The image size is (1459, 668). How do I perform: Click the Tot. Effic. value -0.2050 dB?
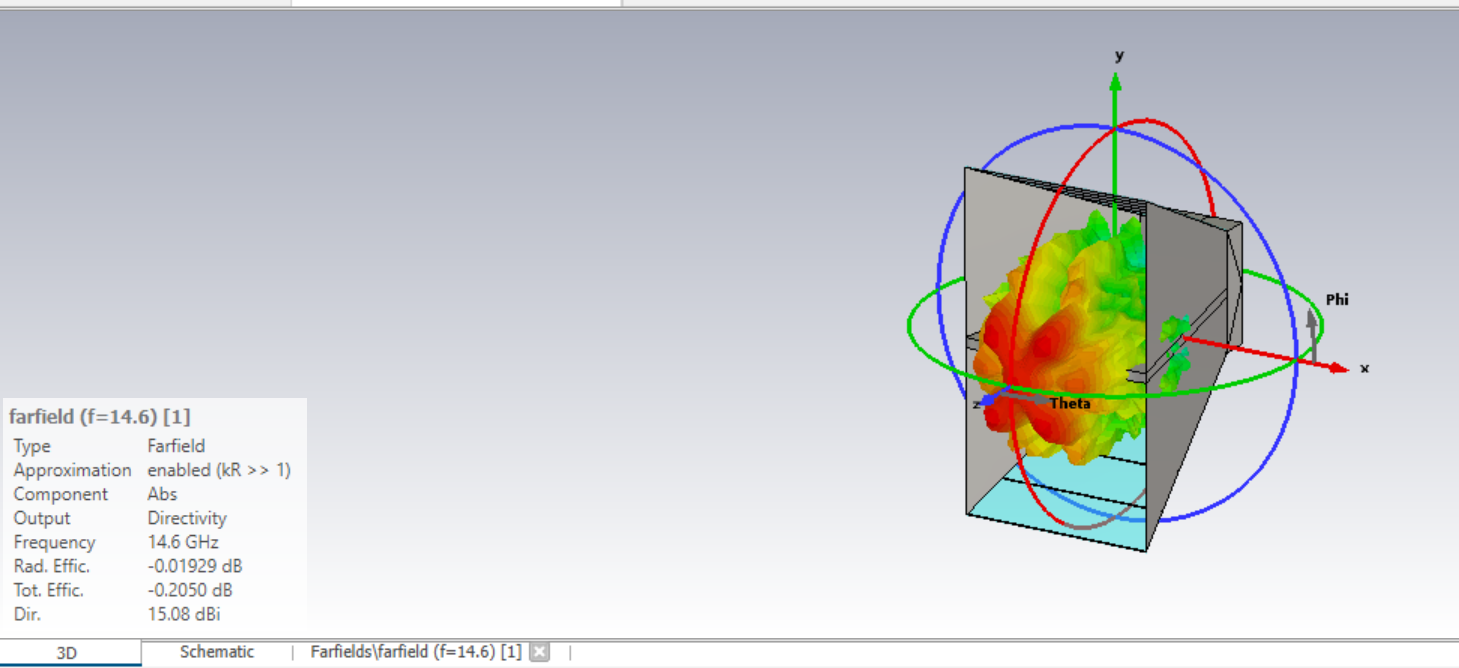[191, 590]
